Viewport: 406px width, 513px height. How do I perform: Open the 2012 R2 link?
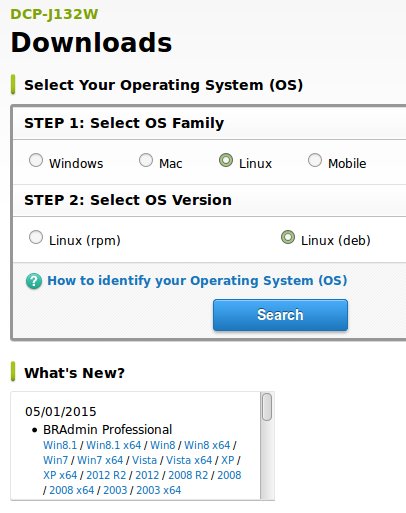106,475
